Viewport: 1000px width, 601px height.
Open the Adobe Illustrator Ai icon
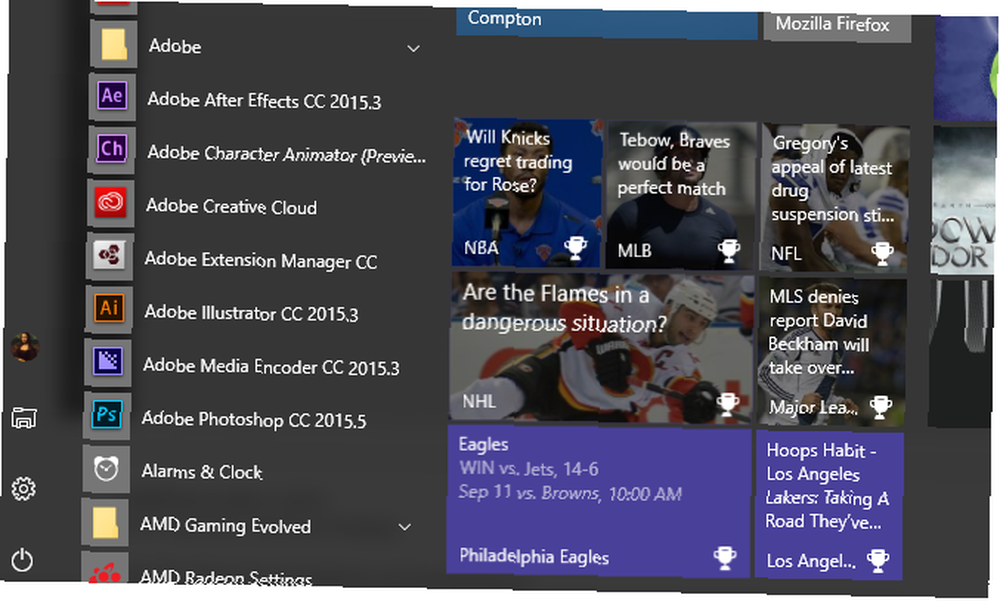pyautogui.click(x=108, y=309)
